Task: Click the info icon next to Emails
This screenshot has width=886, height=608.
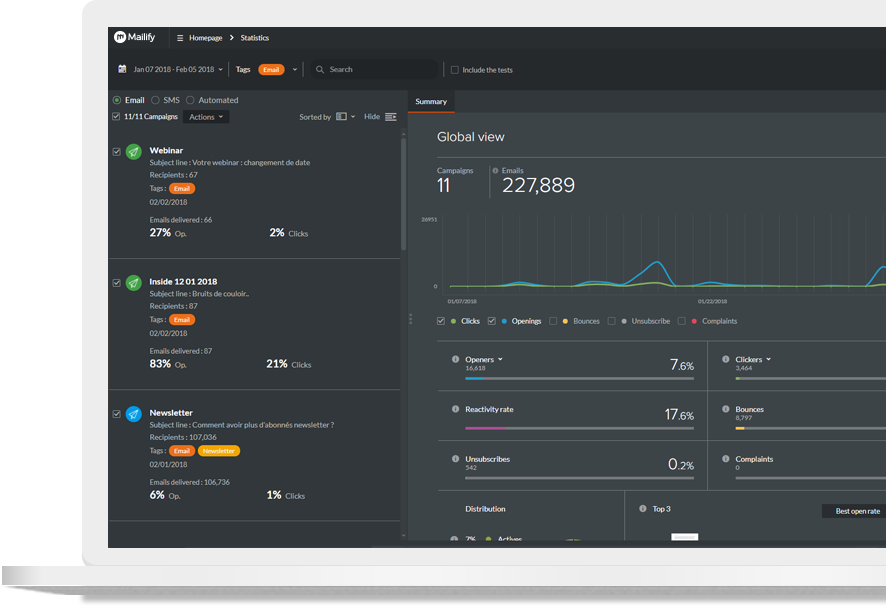Action: pos(496,171)
